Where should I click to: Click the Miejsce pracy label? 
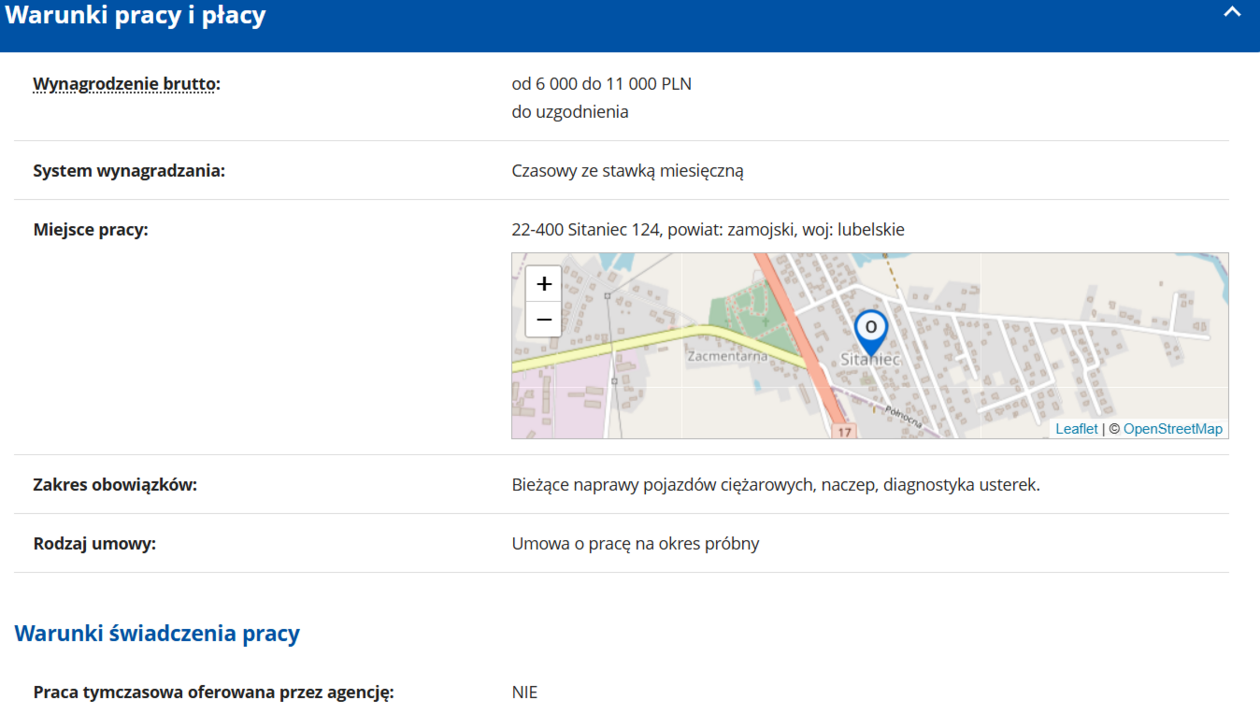tap(90, 230)
